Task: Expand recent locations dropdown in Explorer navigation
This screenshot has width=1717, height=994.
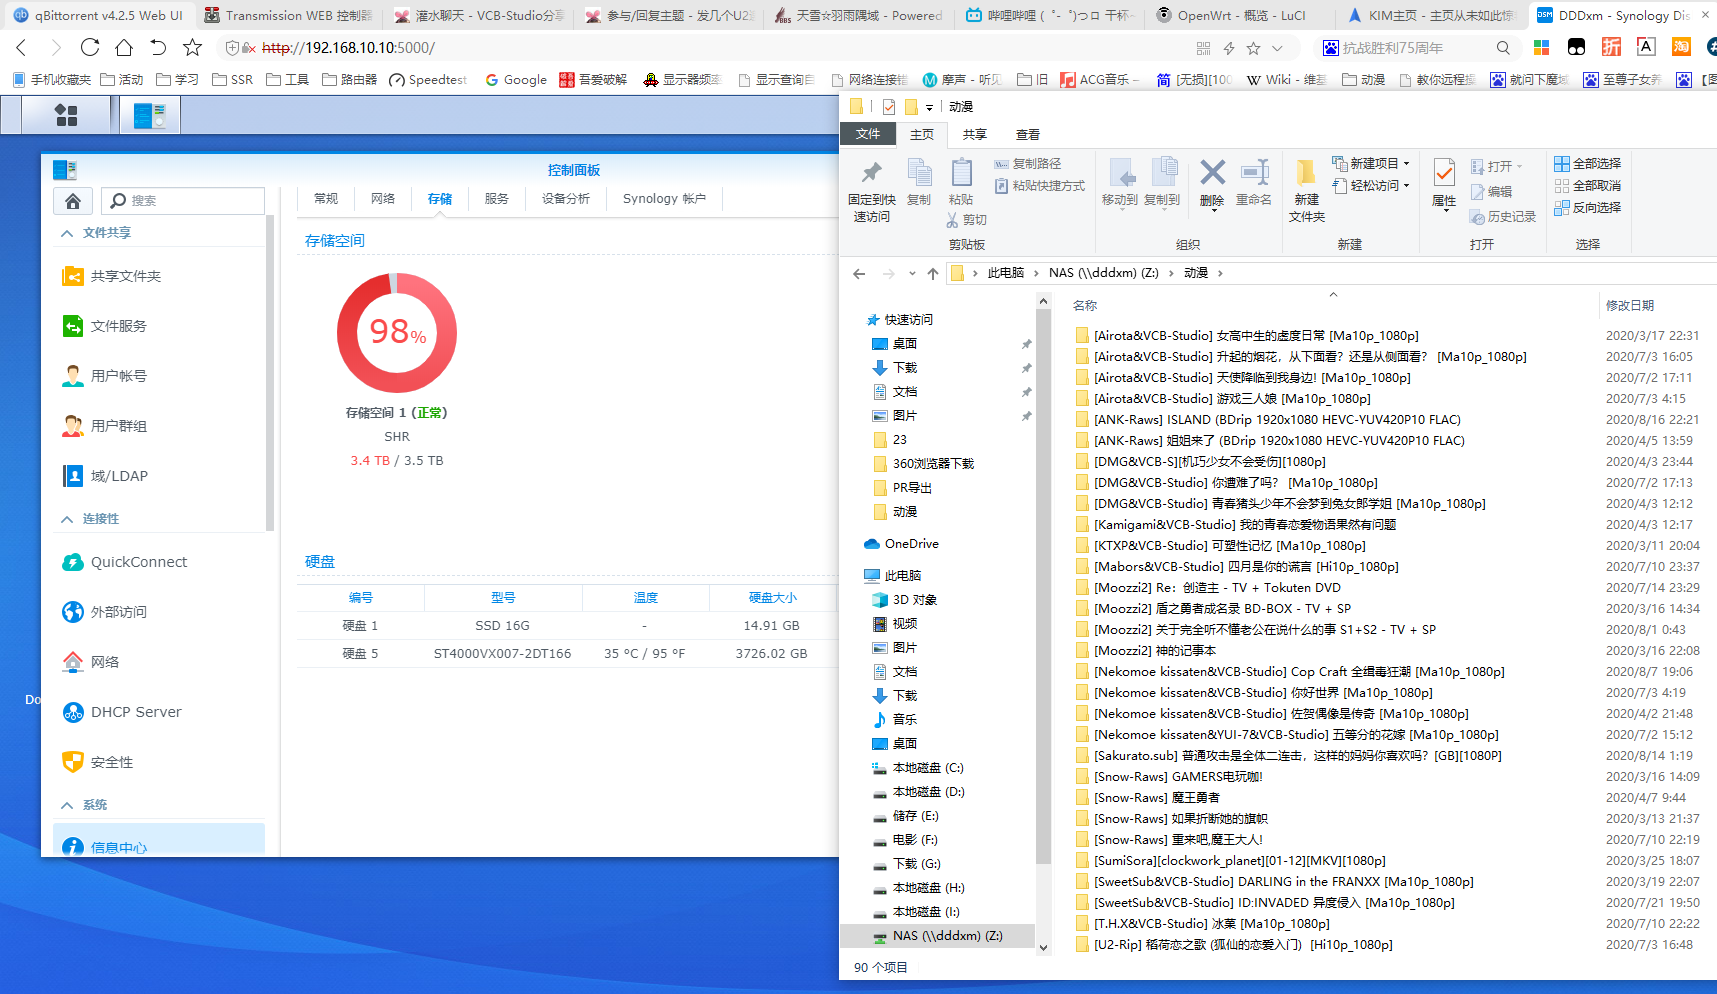Action: (x=912, y=273)
